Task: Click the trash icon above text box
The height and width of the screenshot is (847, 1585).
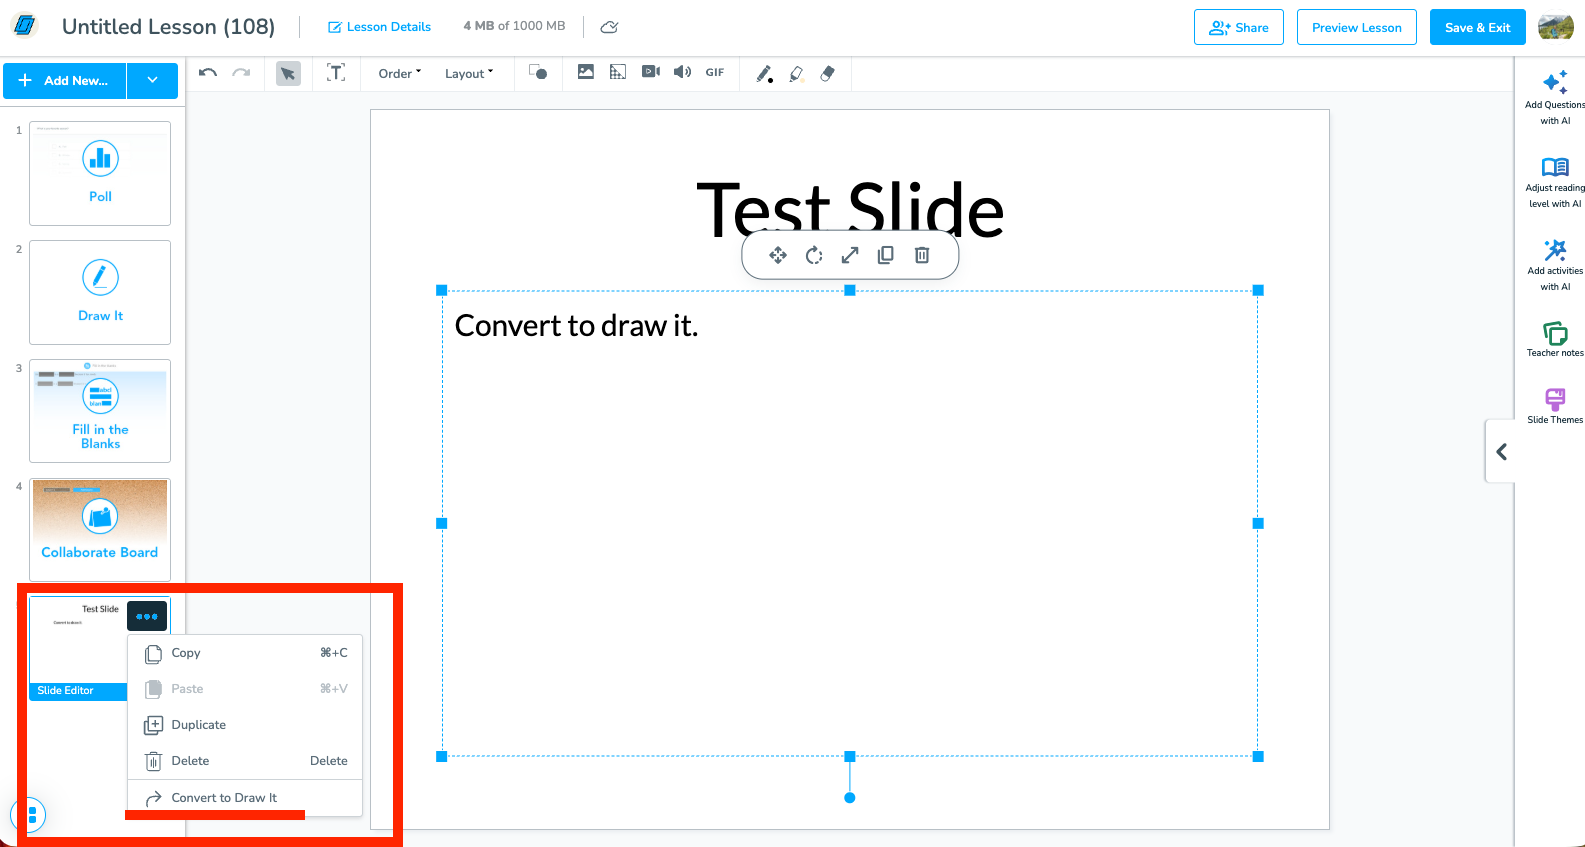Action: click(922, 255)
